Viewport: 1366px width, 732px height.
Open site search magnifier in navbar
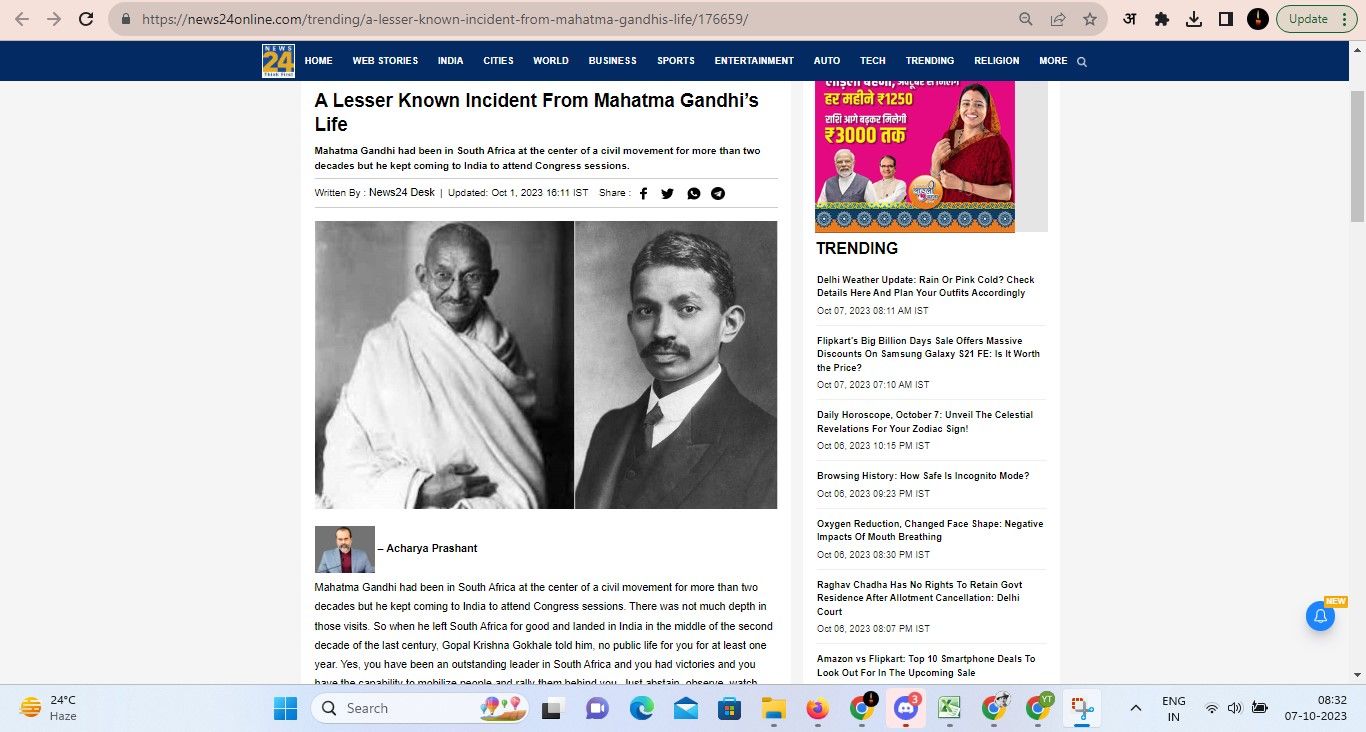pos(1081,62)
